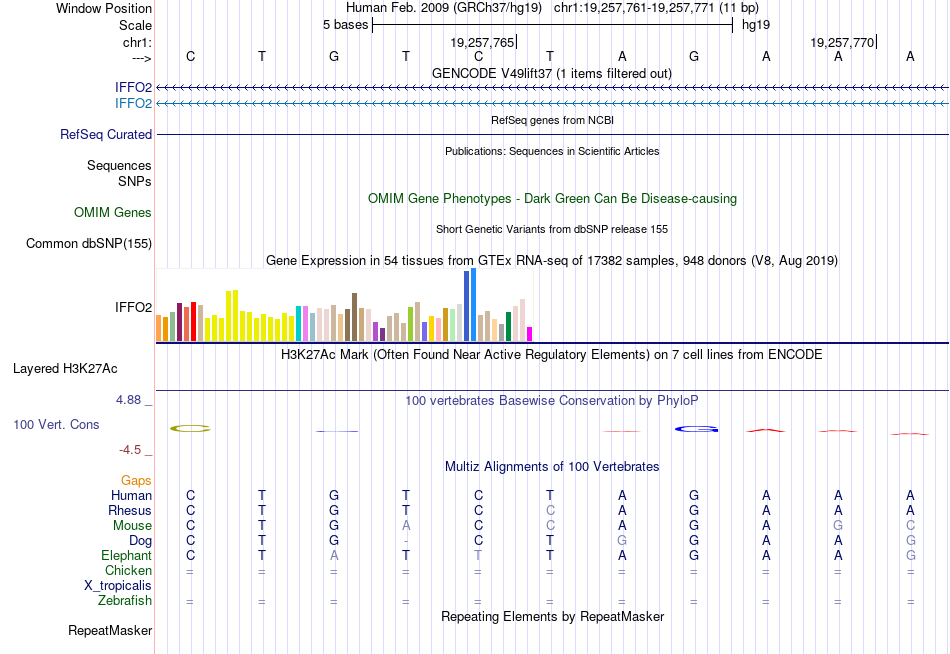Image resolution: width=950 pixels, height=654 pixels.
Task: Click the 19,257,765 position marker
Action: (483, 42)
